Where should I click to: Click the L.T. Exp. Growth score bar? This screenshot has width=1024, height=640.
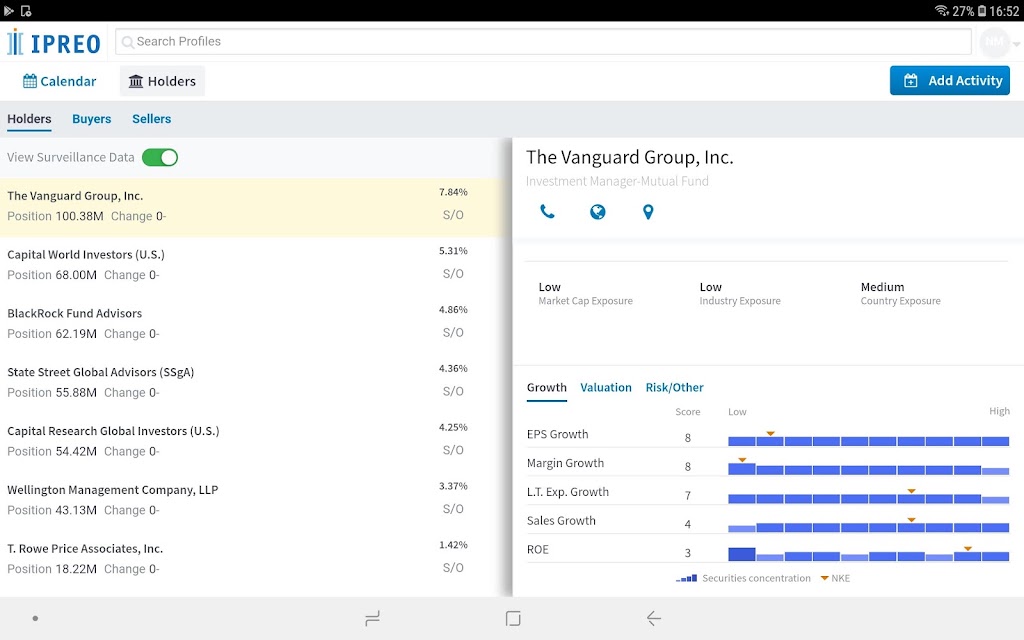(x=869, y=498)
